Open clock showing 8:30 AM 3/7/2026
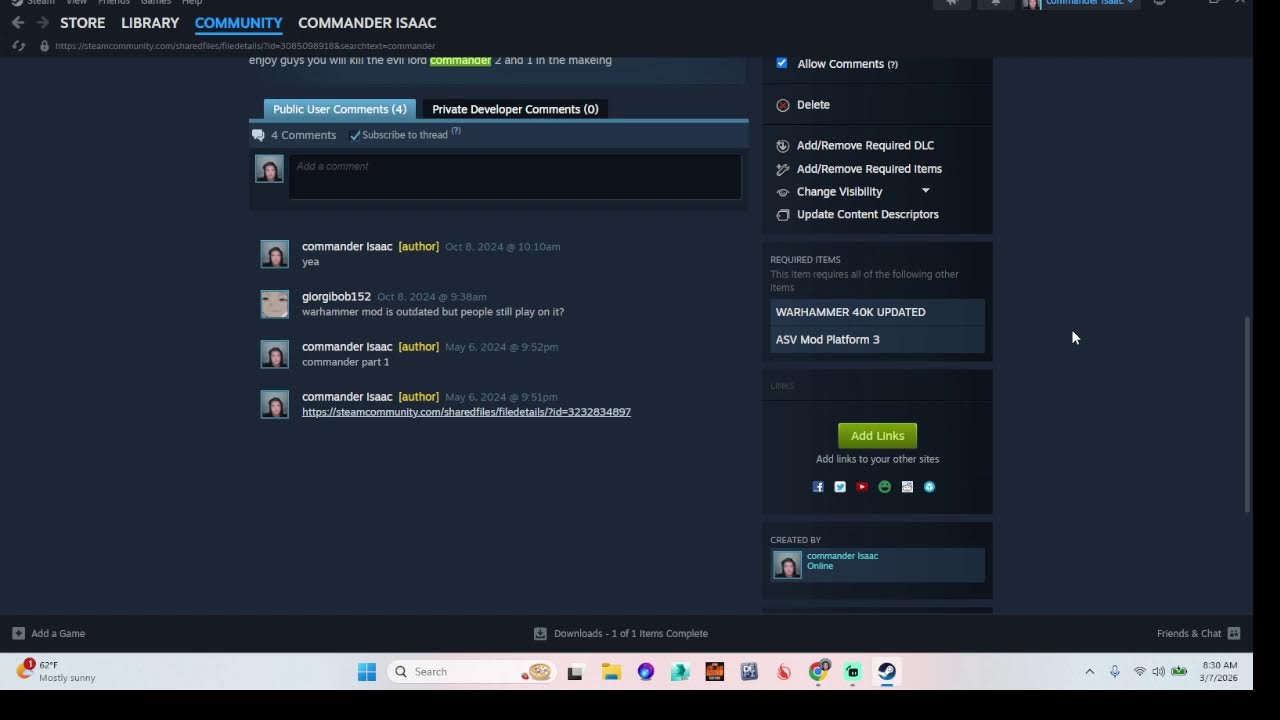 (x=1219, y=671)
